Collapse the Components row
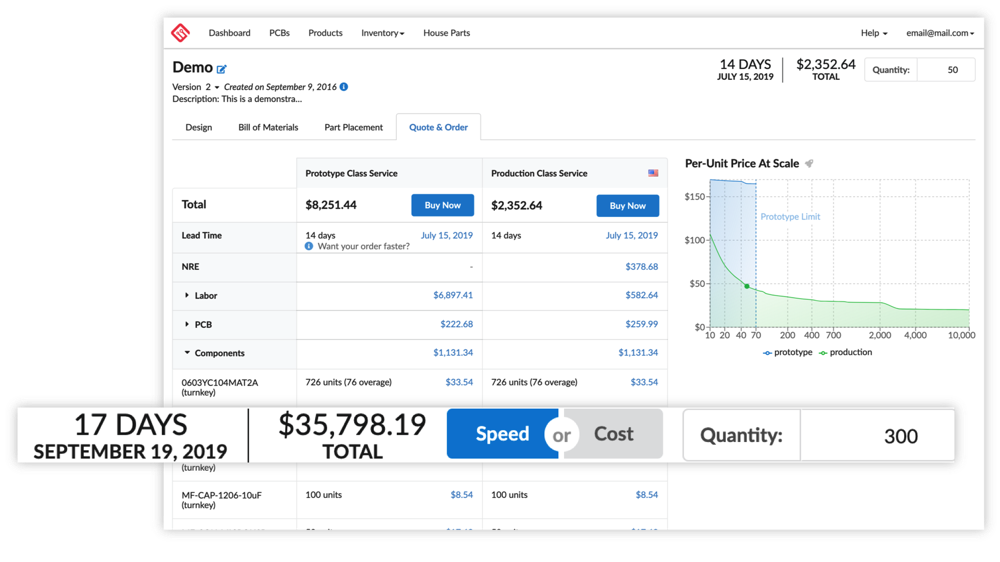 pos(187,353)
